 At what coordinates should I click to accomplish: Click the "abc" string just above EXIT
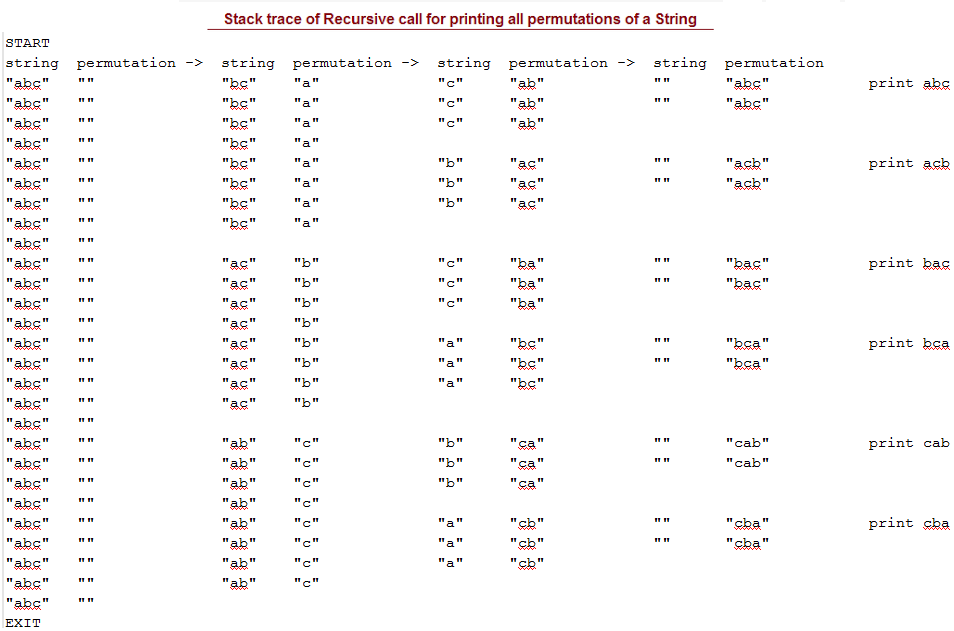point(27,603)
